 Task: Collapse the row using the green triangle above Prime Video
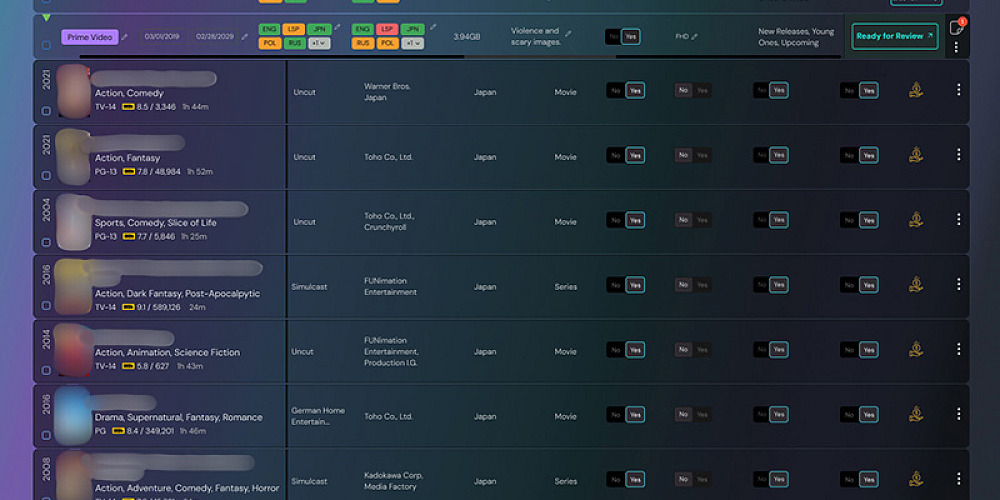point(47,18)
